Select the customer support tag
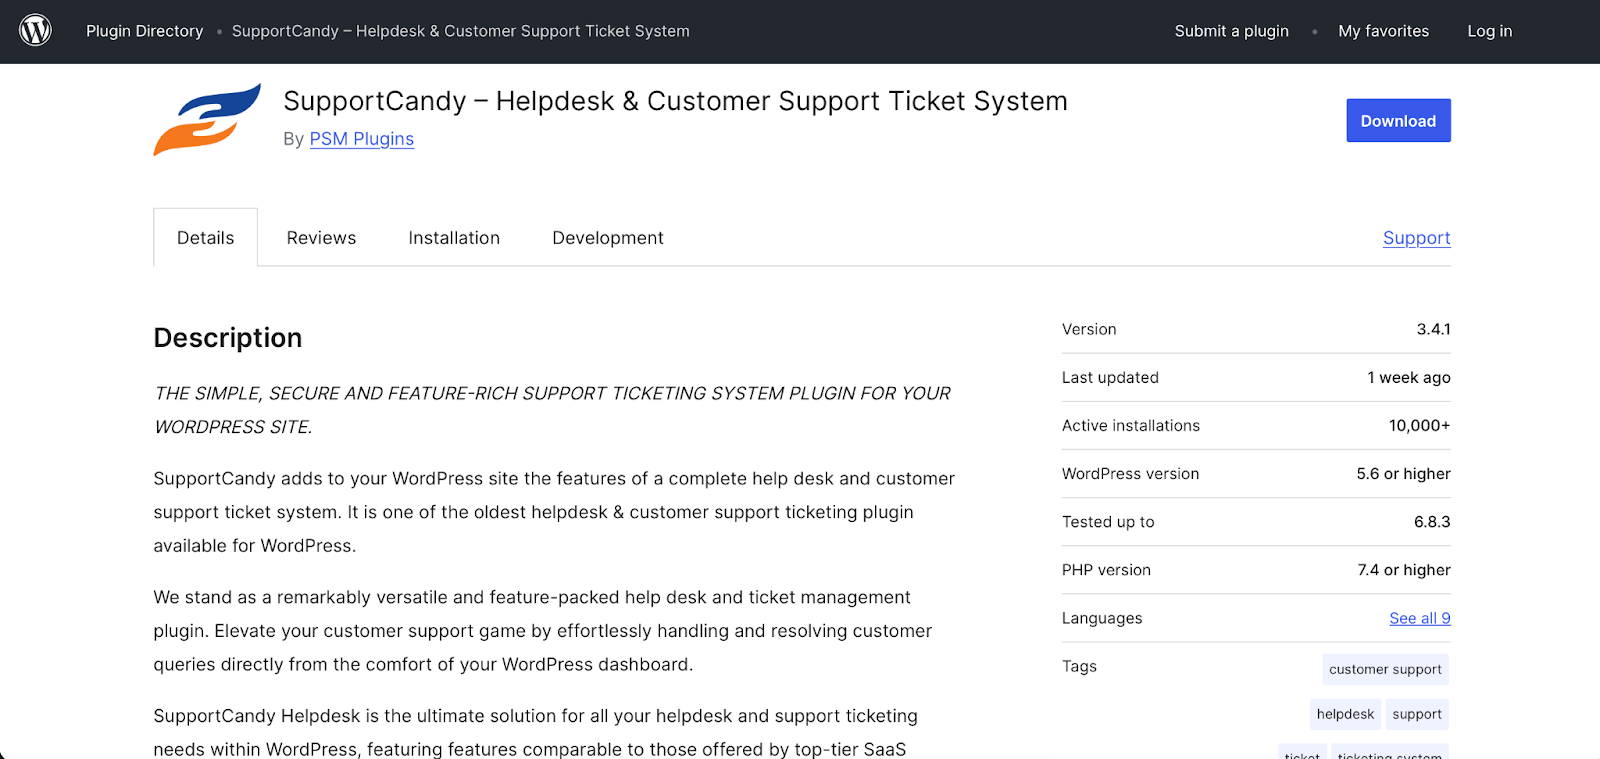Viewport: 1600px width, 759px height. click(x=1384, y=669)
